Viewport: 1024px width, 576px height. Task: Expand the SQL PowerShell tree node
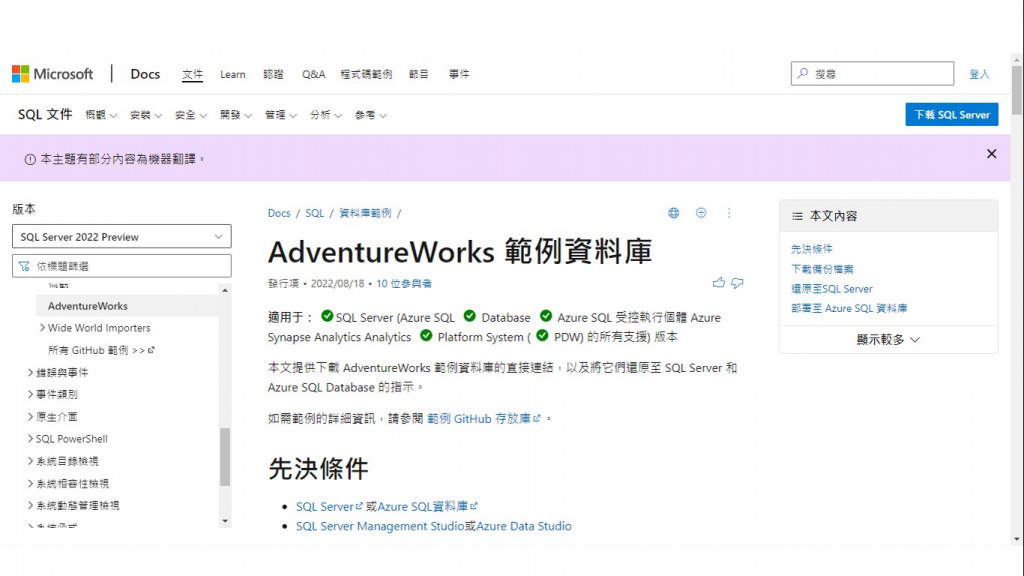click(x=30, y=439)
